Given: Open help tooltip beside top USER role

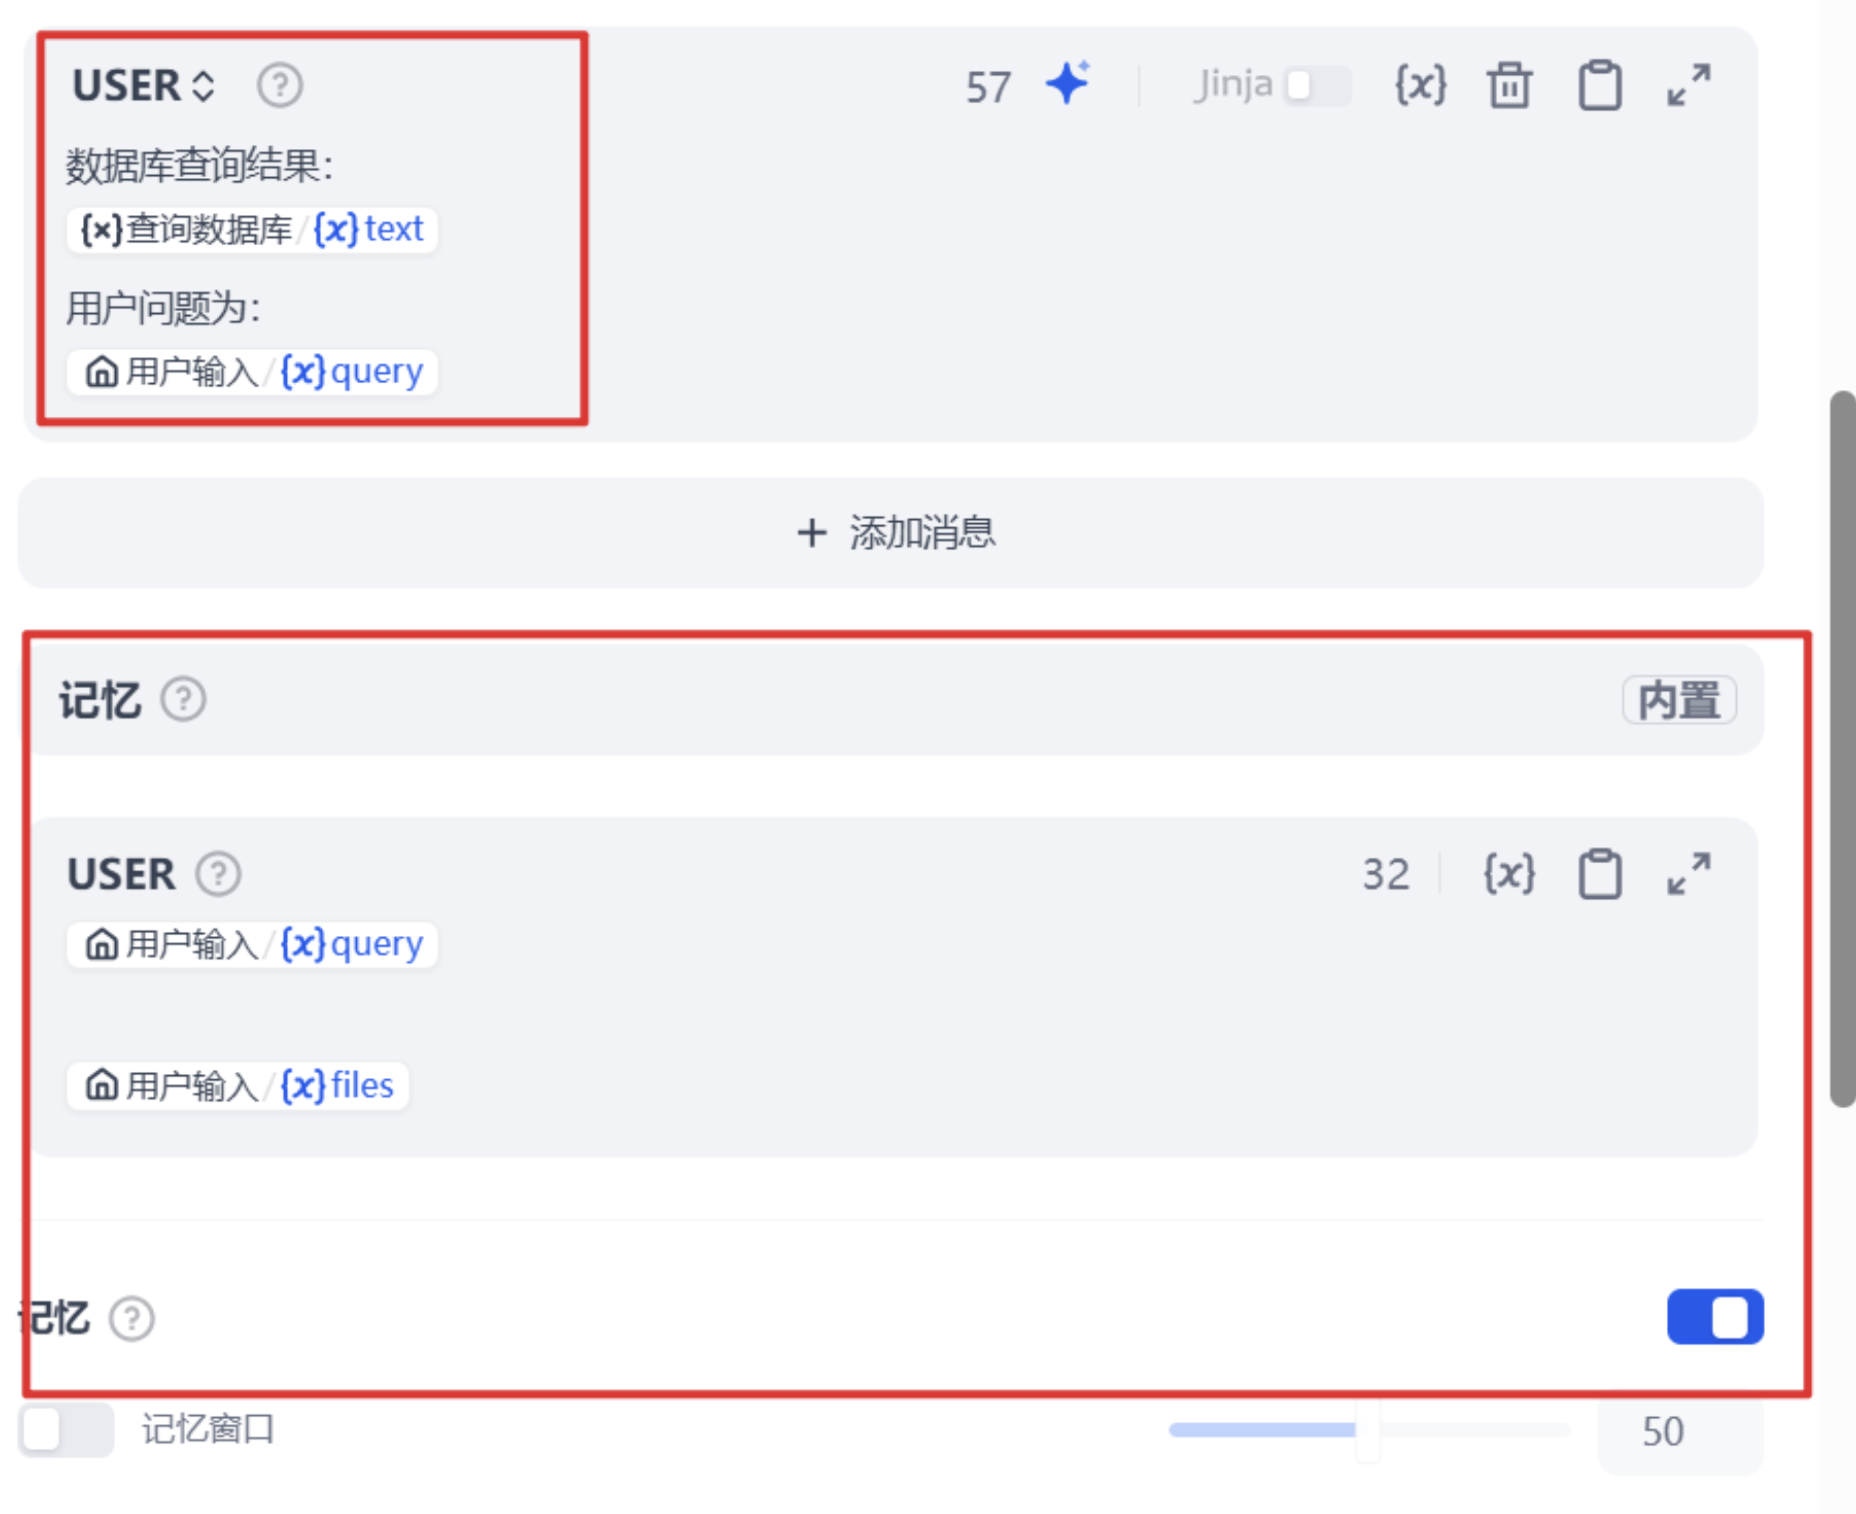Looking at the screenshot, I should click(280, 85).
